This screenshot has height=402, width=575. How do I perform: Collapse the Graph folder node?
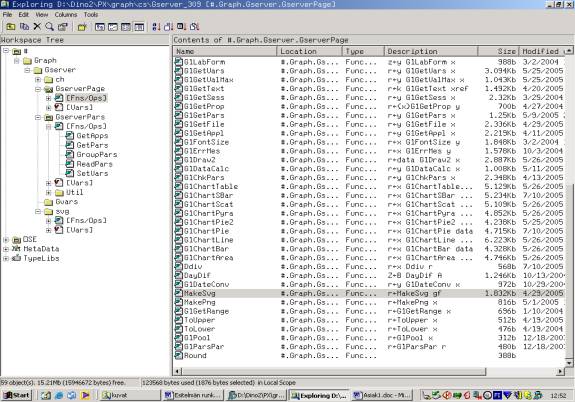[x=17, y=61]
